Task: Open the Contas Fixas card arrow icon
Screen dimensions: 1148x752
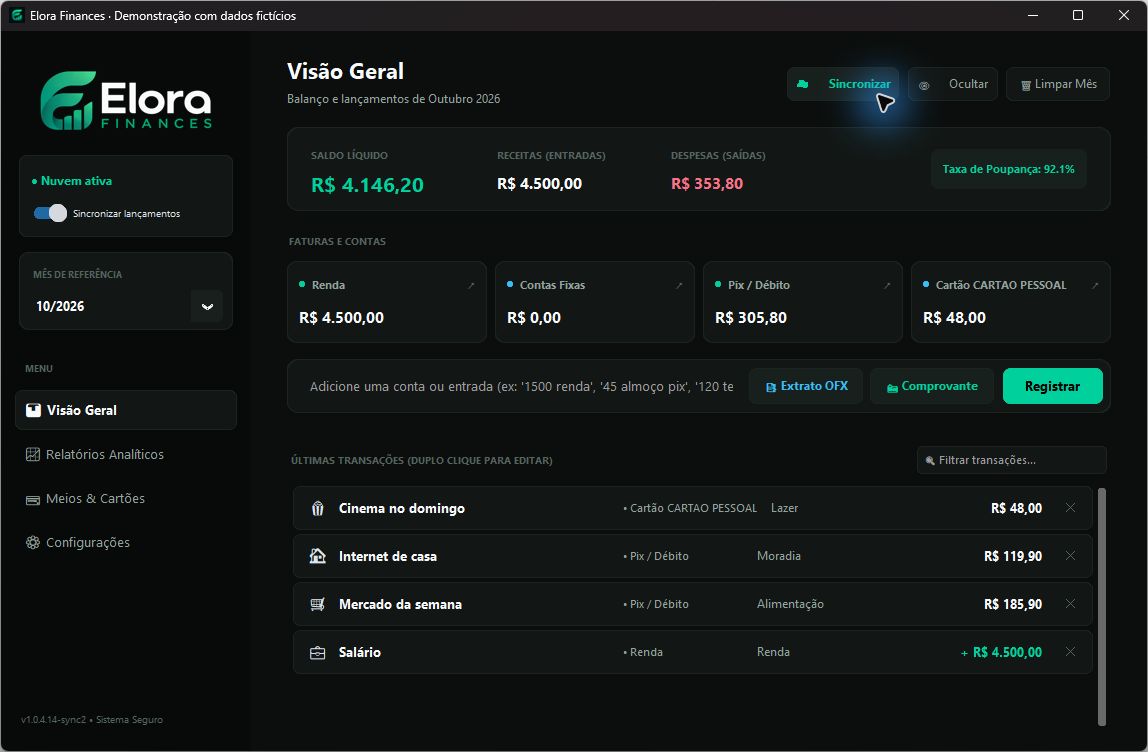Action: (679, 286)
